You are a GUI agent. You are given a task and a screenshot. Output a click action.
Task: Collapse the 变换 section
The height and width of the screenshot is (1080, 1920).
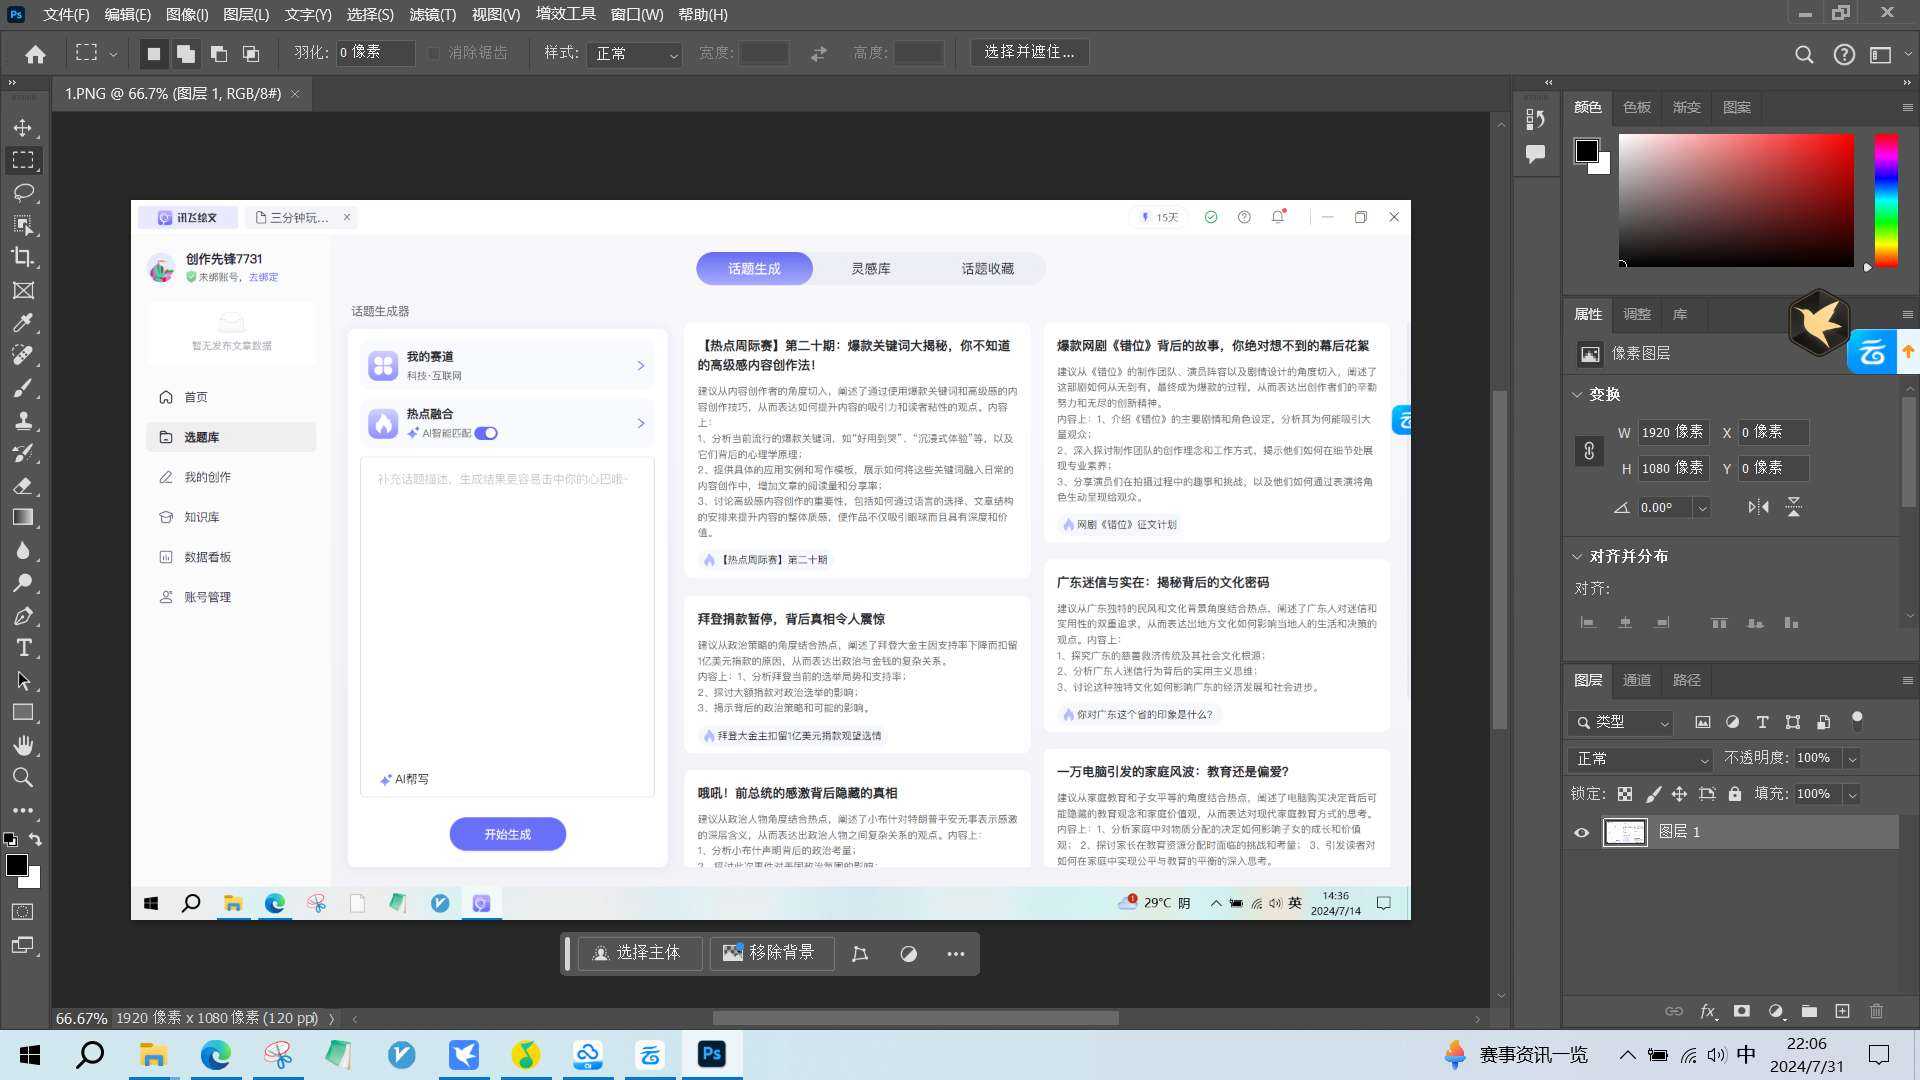point(1577,394)
